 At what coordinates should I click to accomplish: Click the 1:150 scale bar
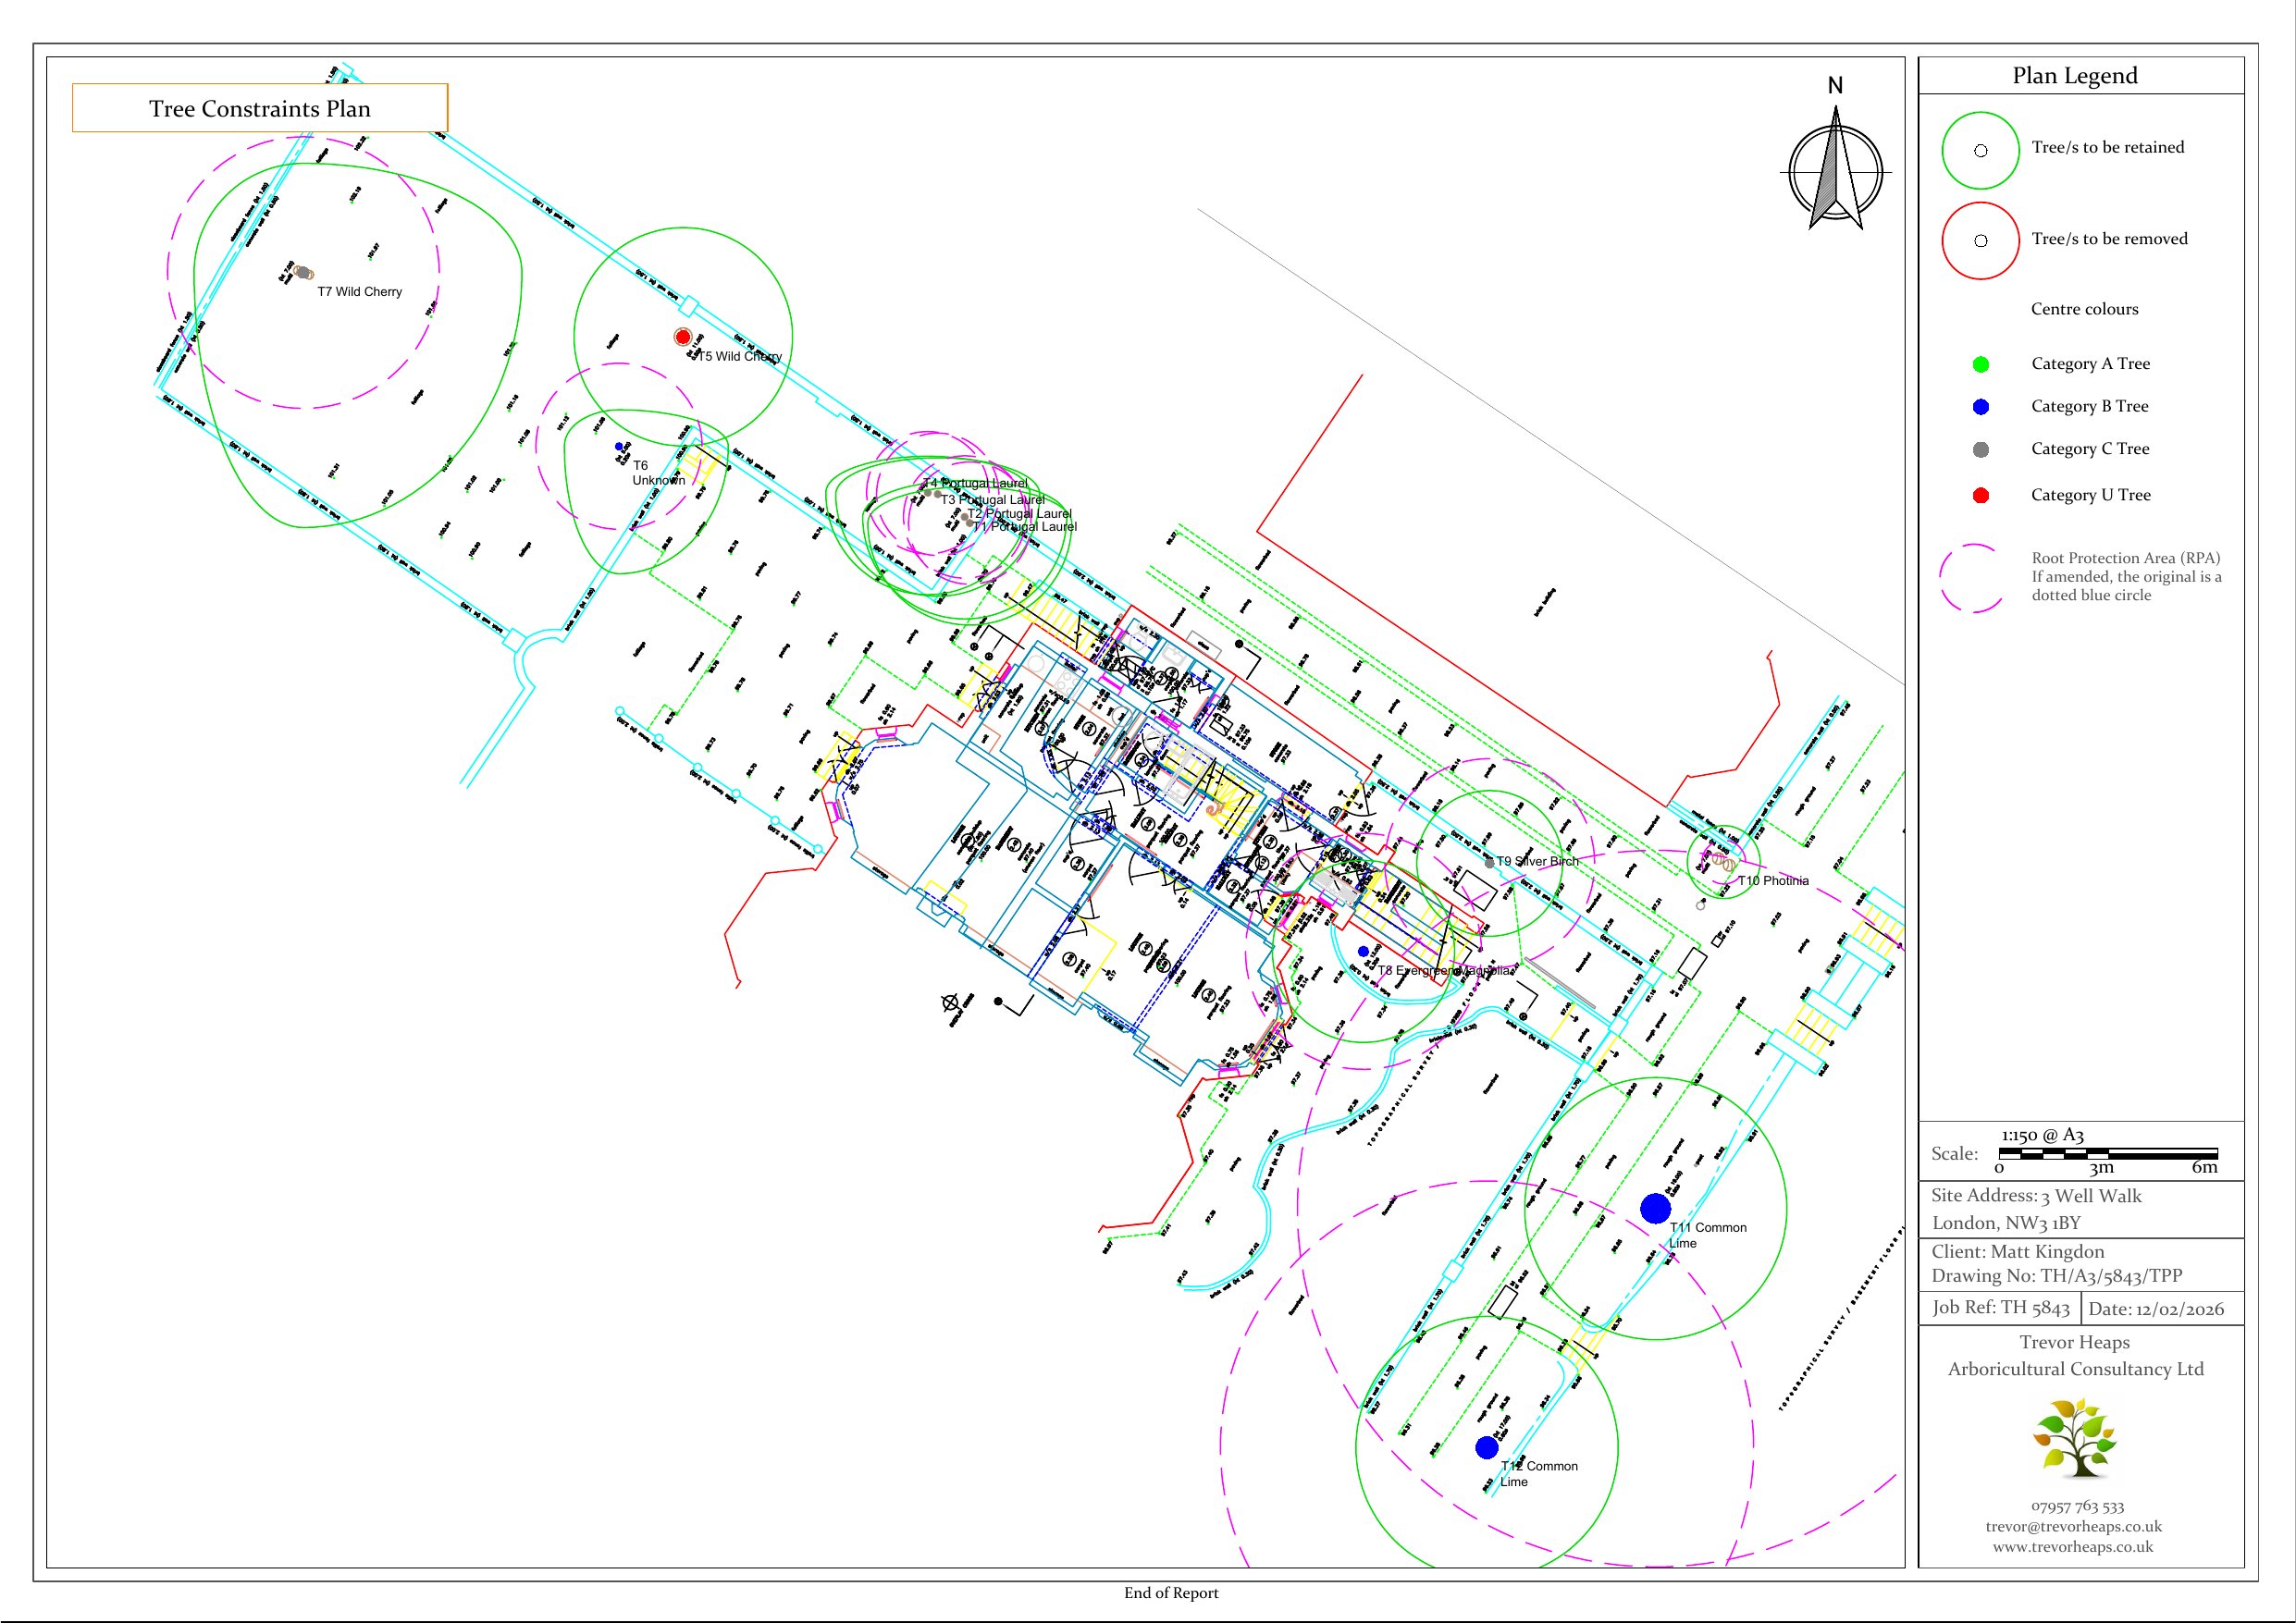2107,1154
